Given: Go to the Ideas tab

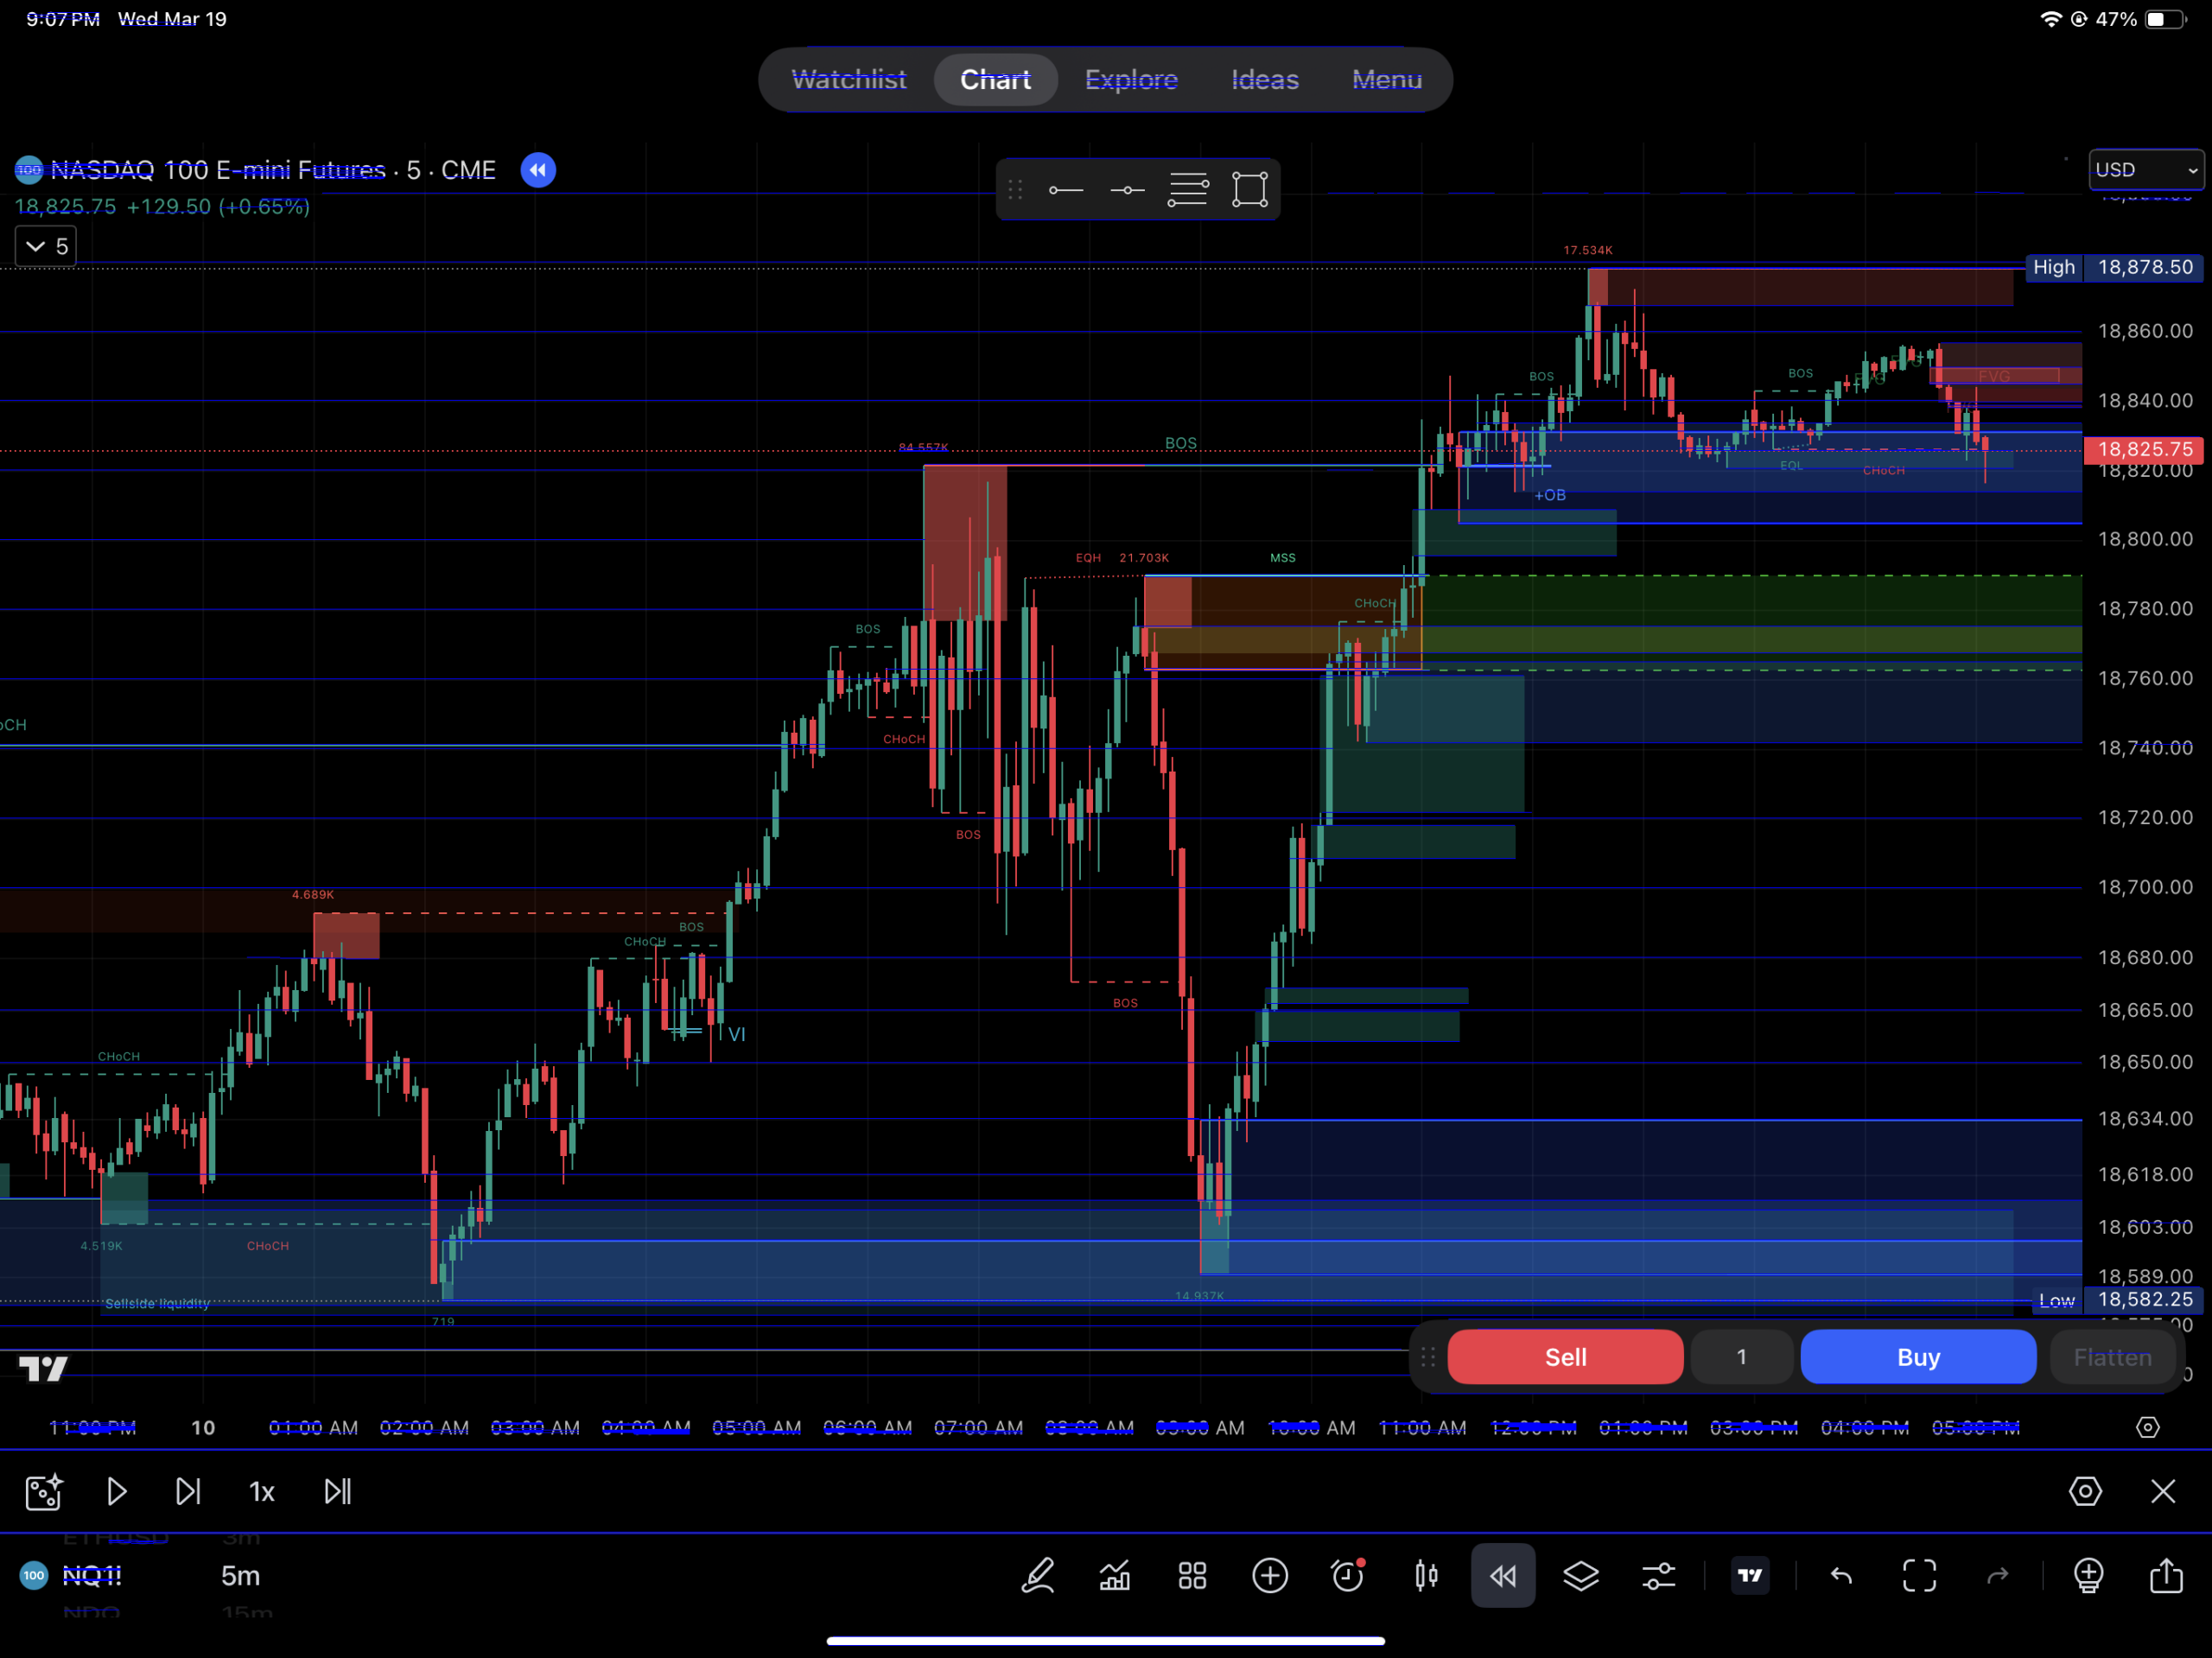Looking at the screenshot, I should pyautogui.click(x=1265, y=80).
